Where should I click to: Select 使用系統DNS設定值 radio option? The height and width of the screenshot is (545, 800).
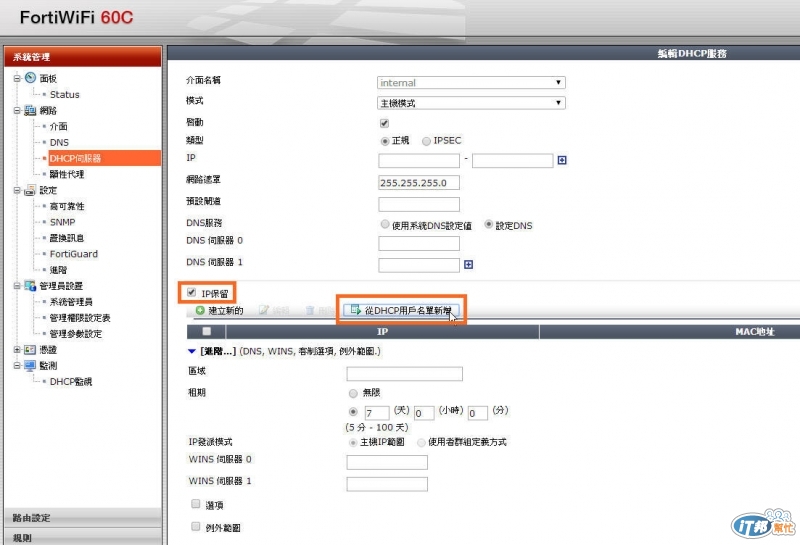point(385,224)
